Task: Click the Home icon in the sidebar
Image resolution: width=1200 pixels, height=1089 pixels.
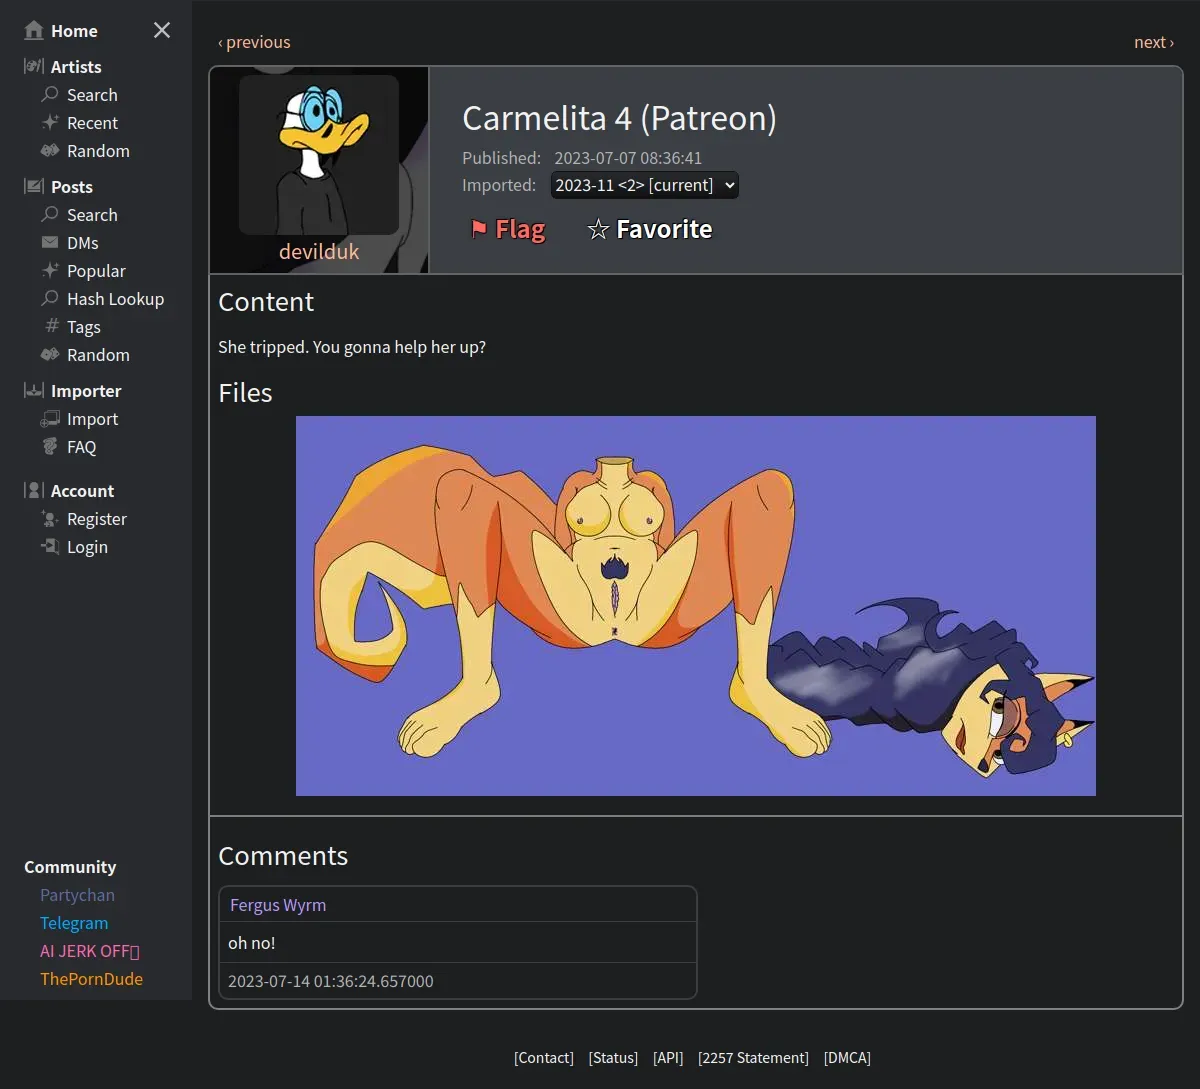Action: click(34, 31)
